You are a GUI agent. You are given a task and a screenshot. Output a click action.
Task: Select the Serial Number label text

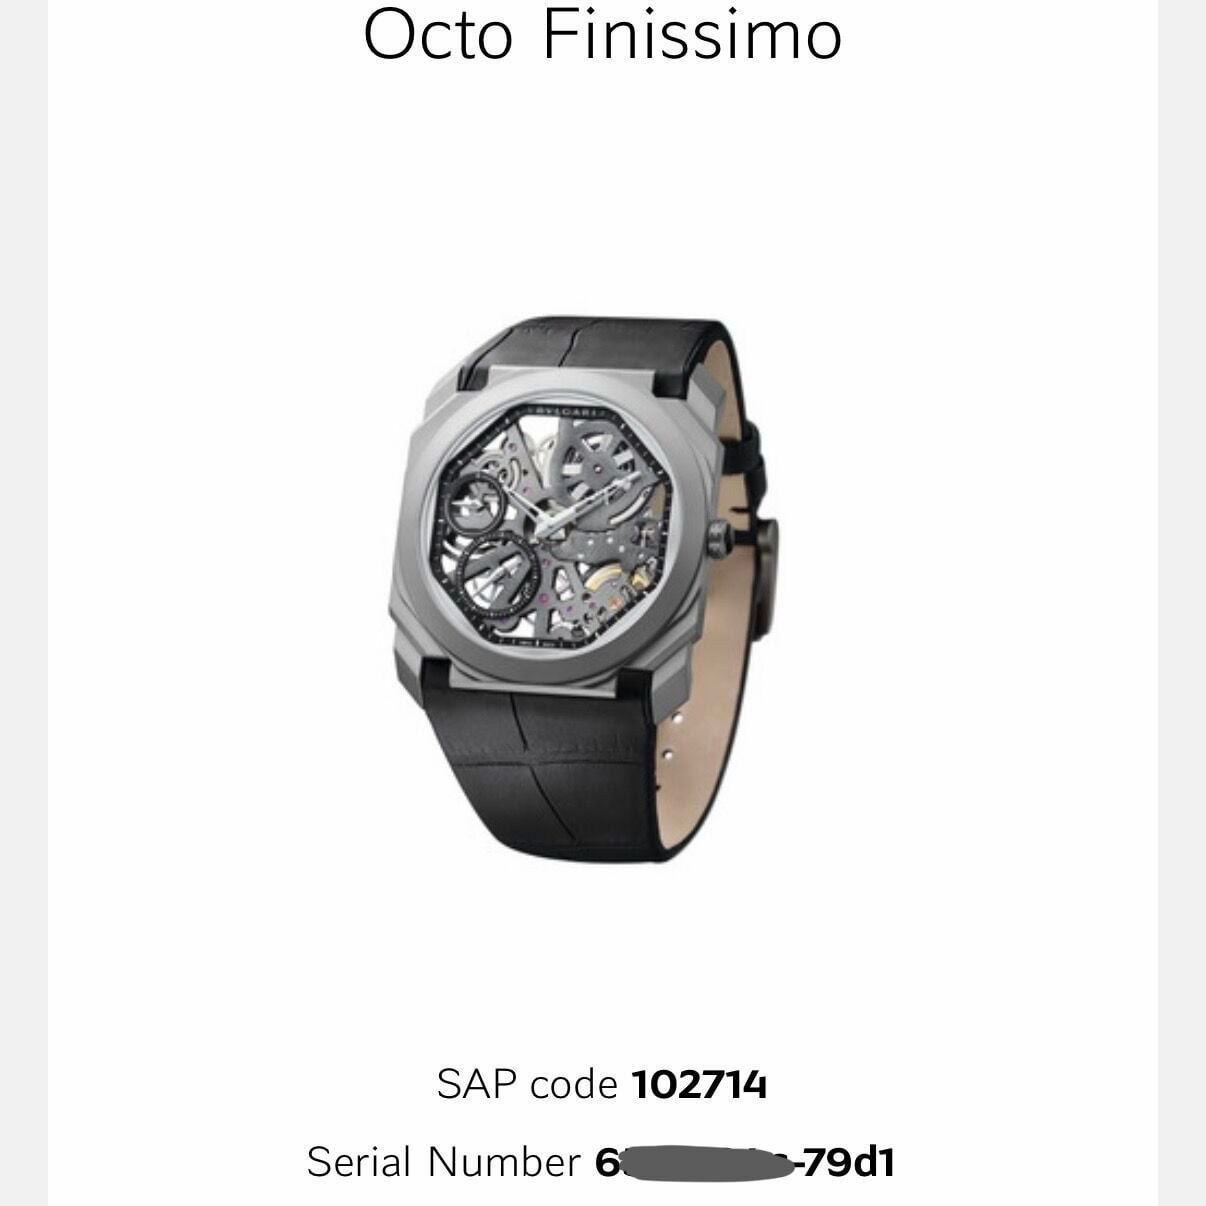click(x=443, y=1162)
